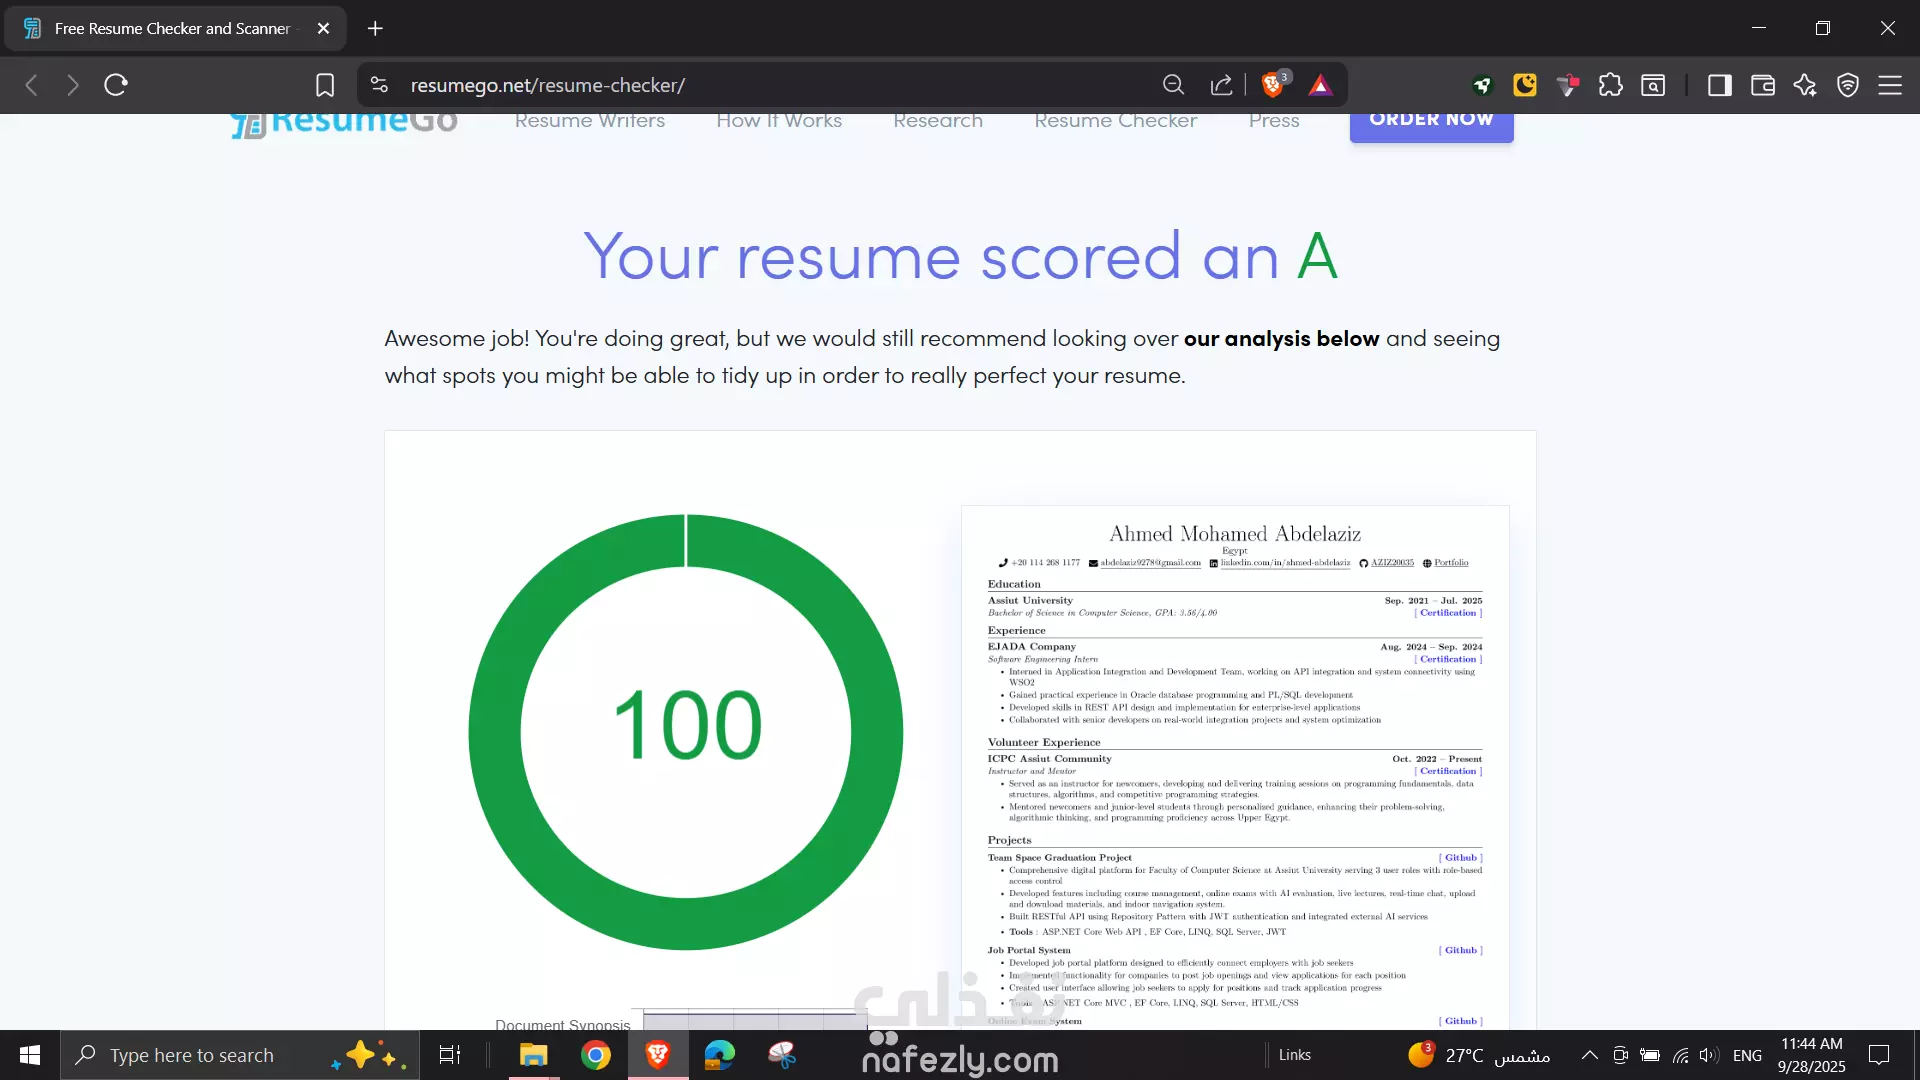The height and width of the screenshot is (1080, 1920).
Task: Click the downward arrow extension icon with red badge
Action: pyautogui.click(x=1568, y=85)
